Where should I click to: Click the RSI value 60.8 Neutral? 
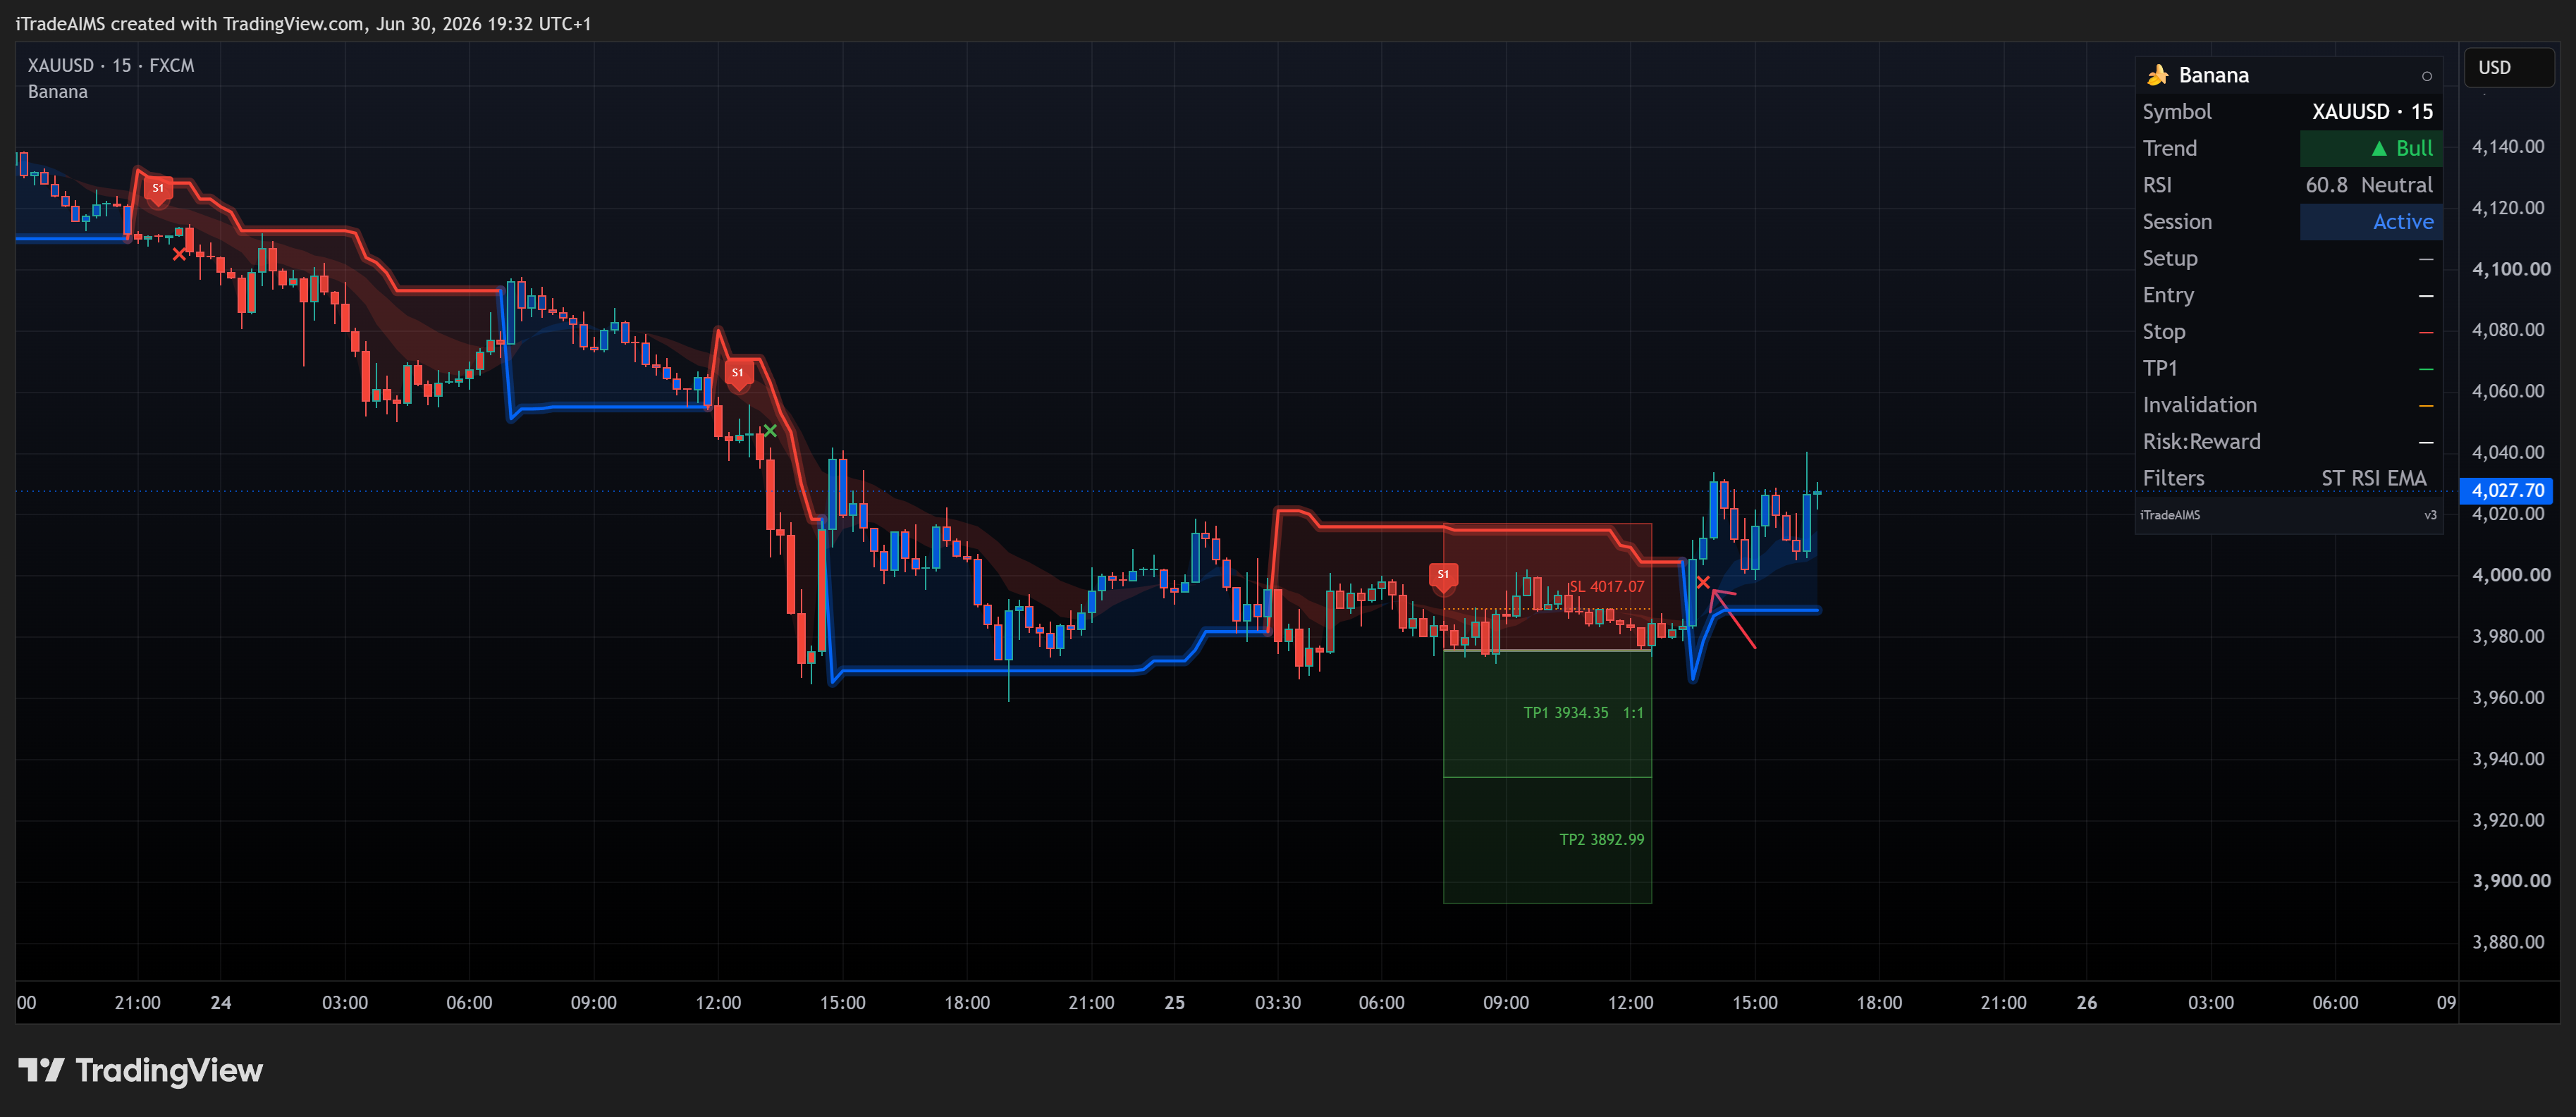pyautogui.click(x=2368, y=185)
